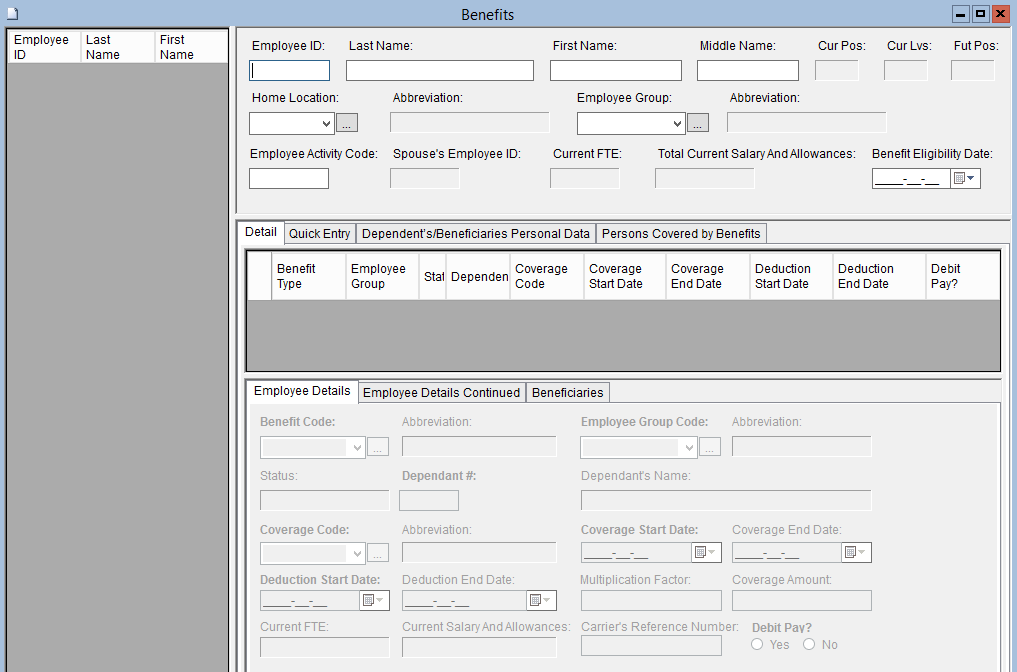Screen dimensions: 1017x672
Task: Click the Benefit Code lookup ellipsis button
Action: click(377, 447)
